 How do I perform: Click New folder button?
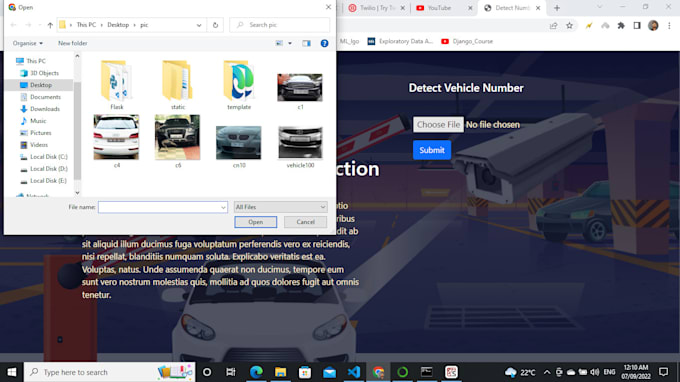(73, 43)
